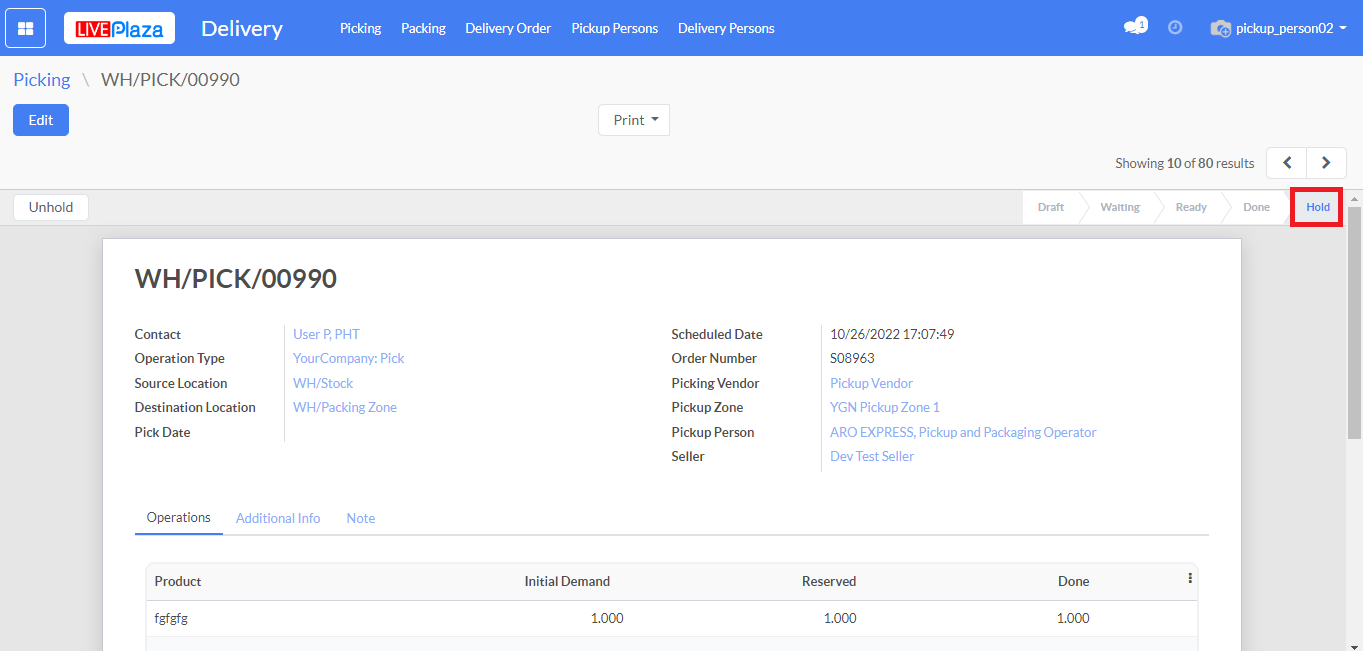Click the Delivery app title

tap(242, 29)
